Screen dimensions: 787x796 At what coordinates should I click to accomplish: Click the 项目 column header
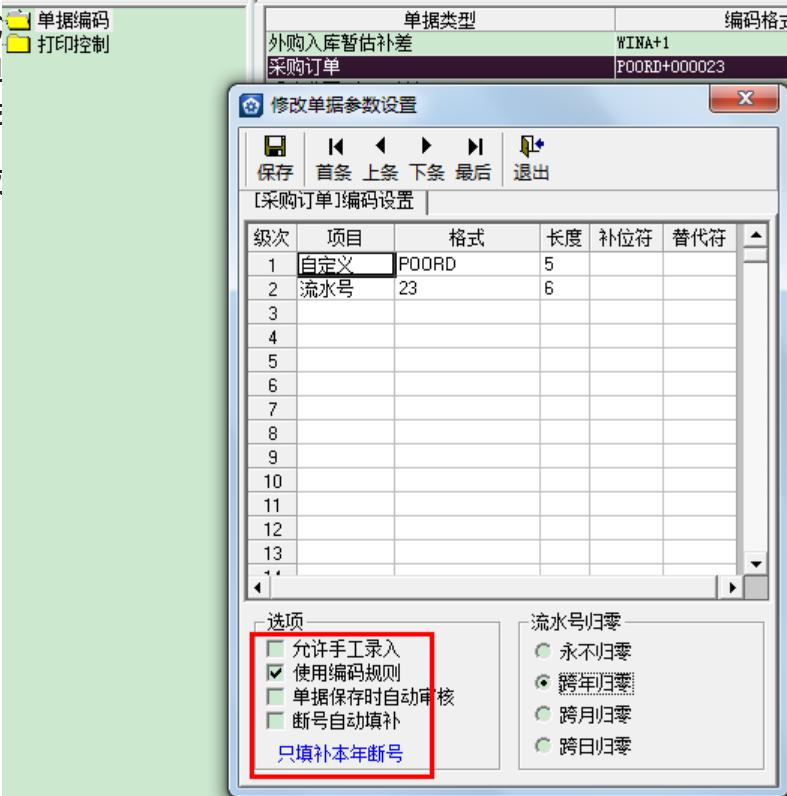345,238
